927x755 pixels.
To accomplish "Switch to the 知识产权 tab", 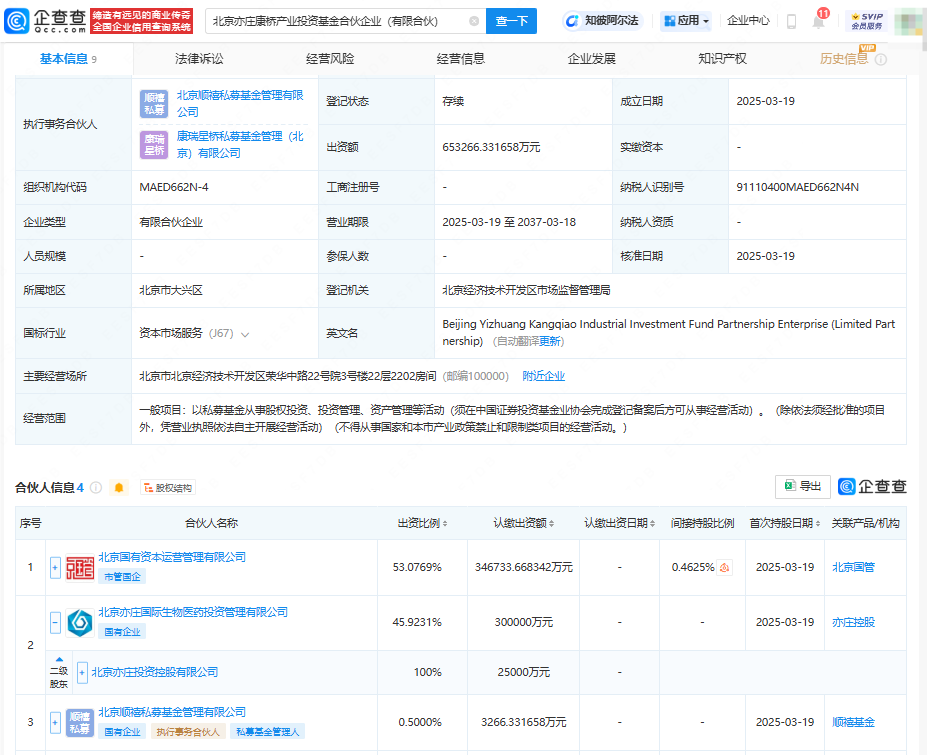I will tap(722, 59).
